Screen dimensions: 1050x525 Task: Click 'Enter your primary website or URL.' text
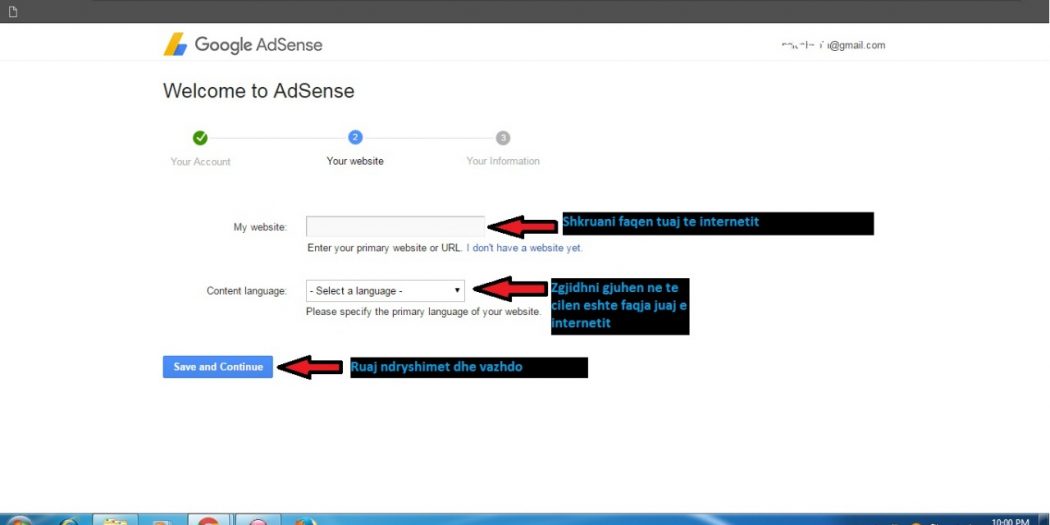point(385,248)
